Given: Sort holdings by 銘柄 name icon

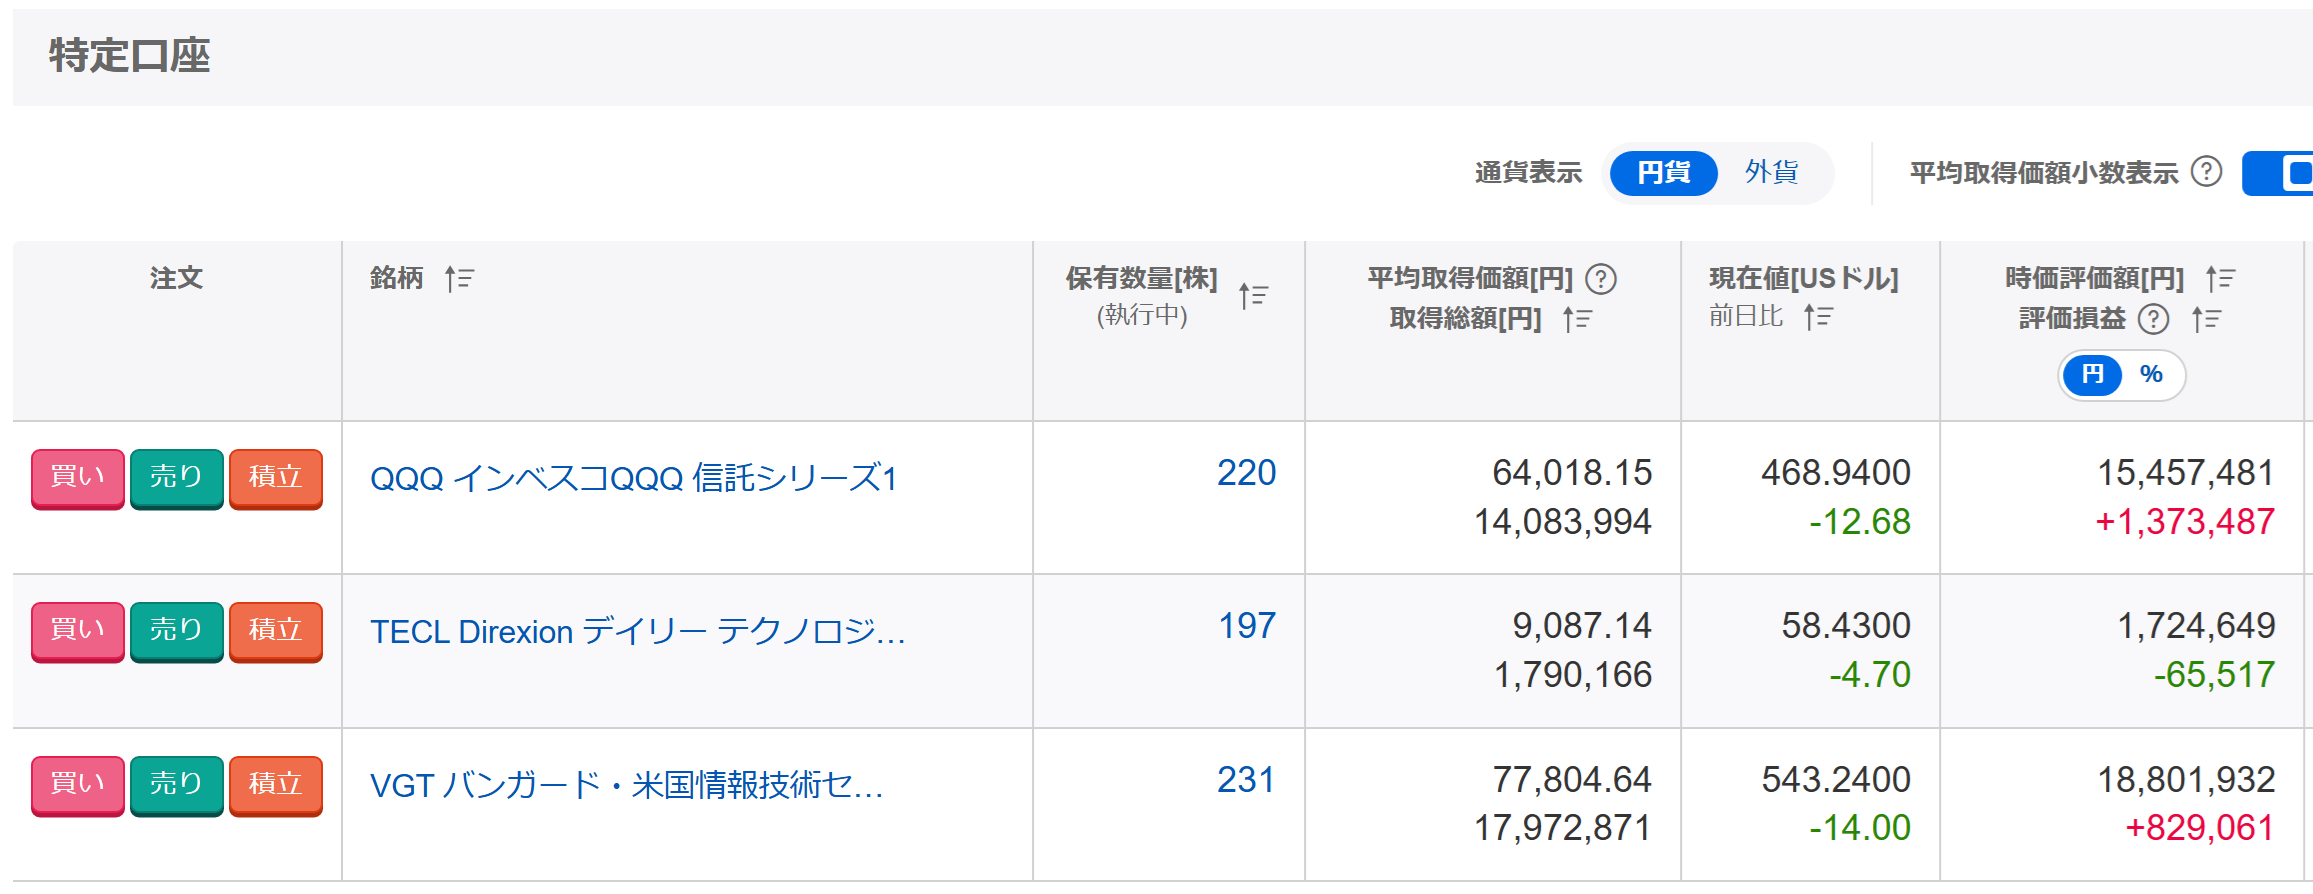Looking at the screenshot, I should tap(459, 278).
